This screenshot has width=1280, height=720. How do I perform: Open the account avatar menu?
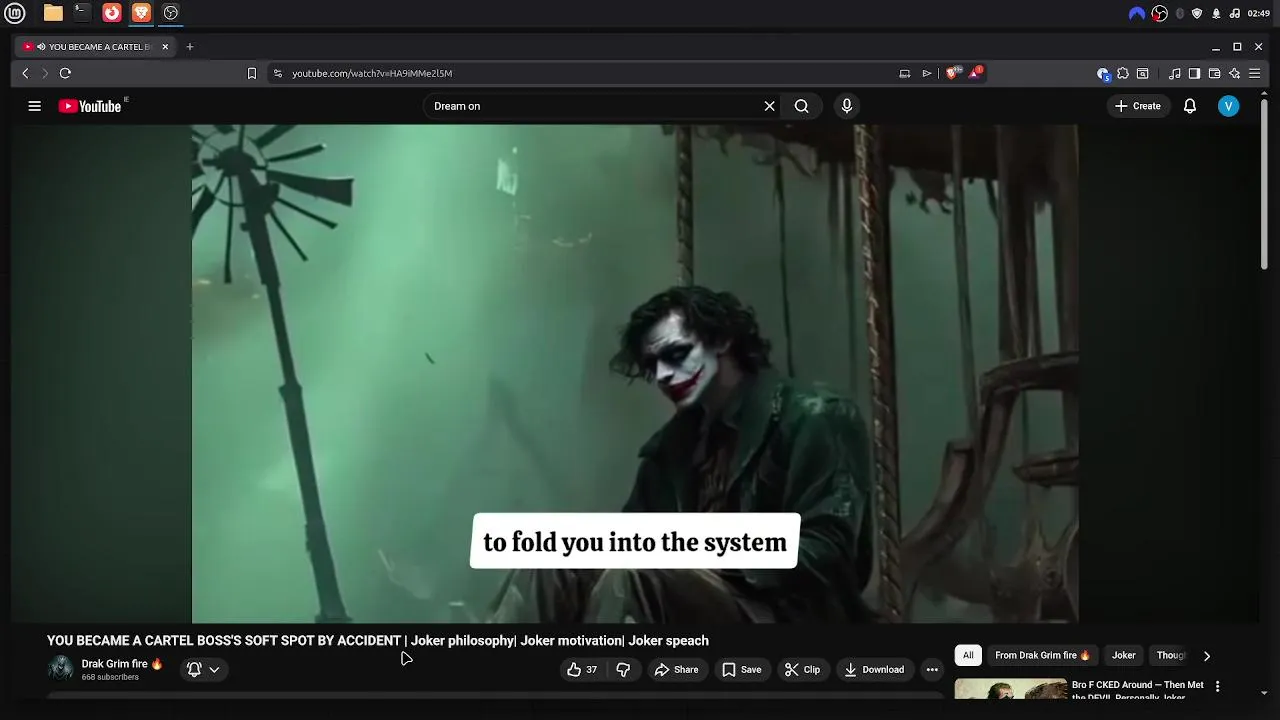[x=1229, y=106]
